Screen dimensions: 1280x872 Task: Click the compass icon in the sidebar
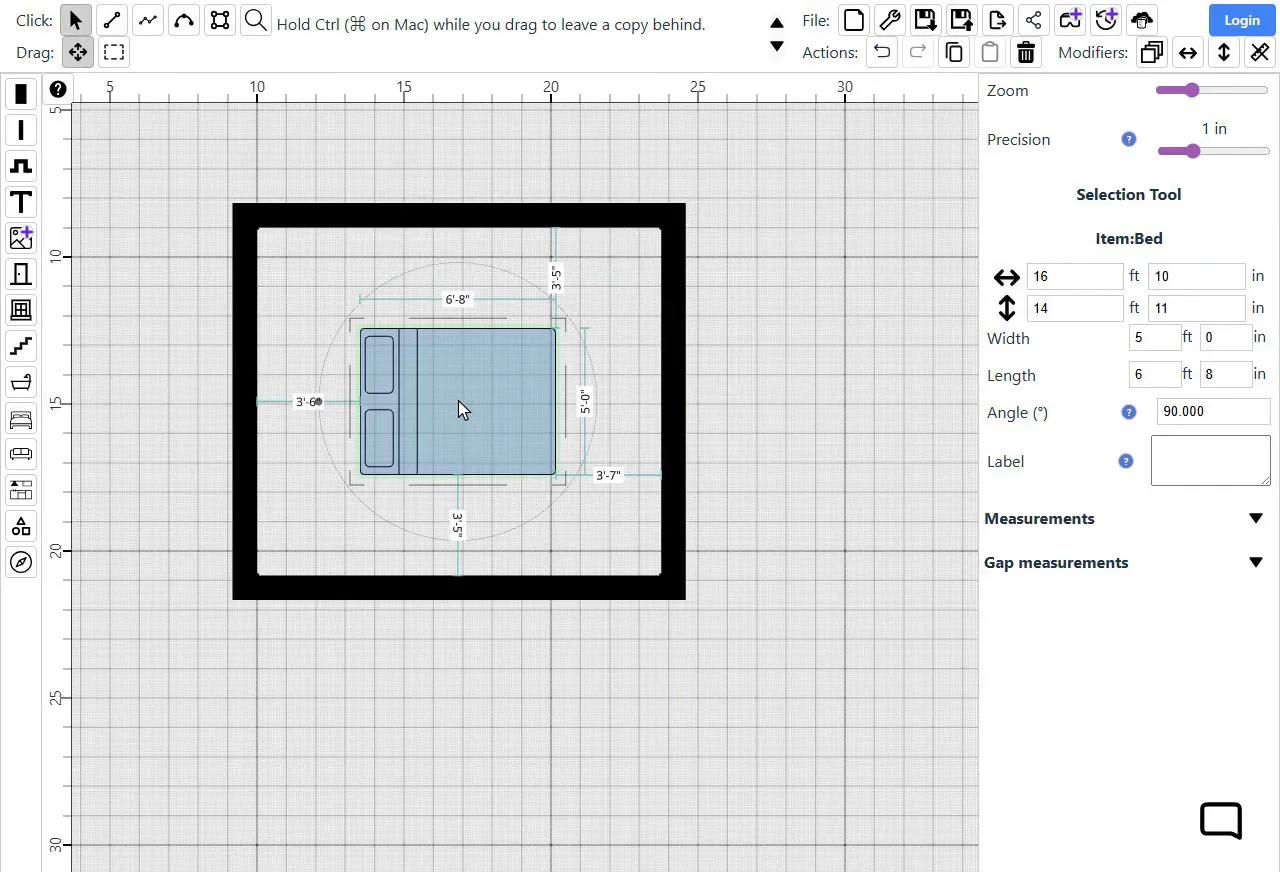[21, 562]
